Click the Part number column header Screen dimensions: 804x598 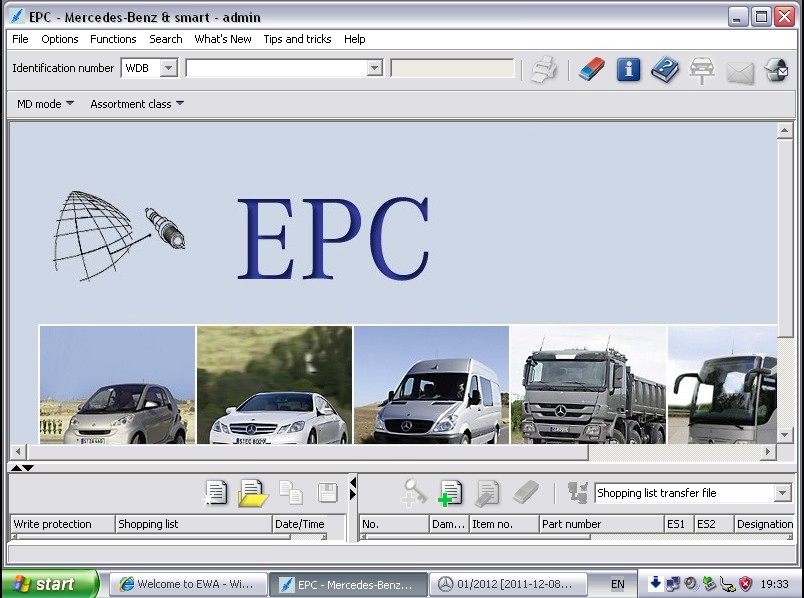tap(601, 524)
